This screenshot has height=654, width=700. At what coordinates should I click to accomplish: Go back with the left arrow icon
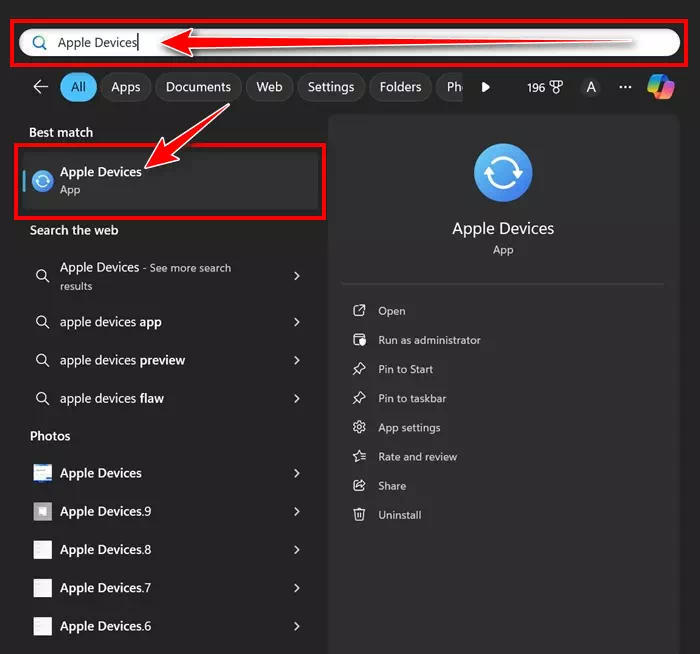41,87
